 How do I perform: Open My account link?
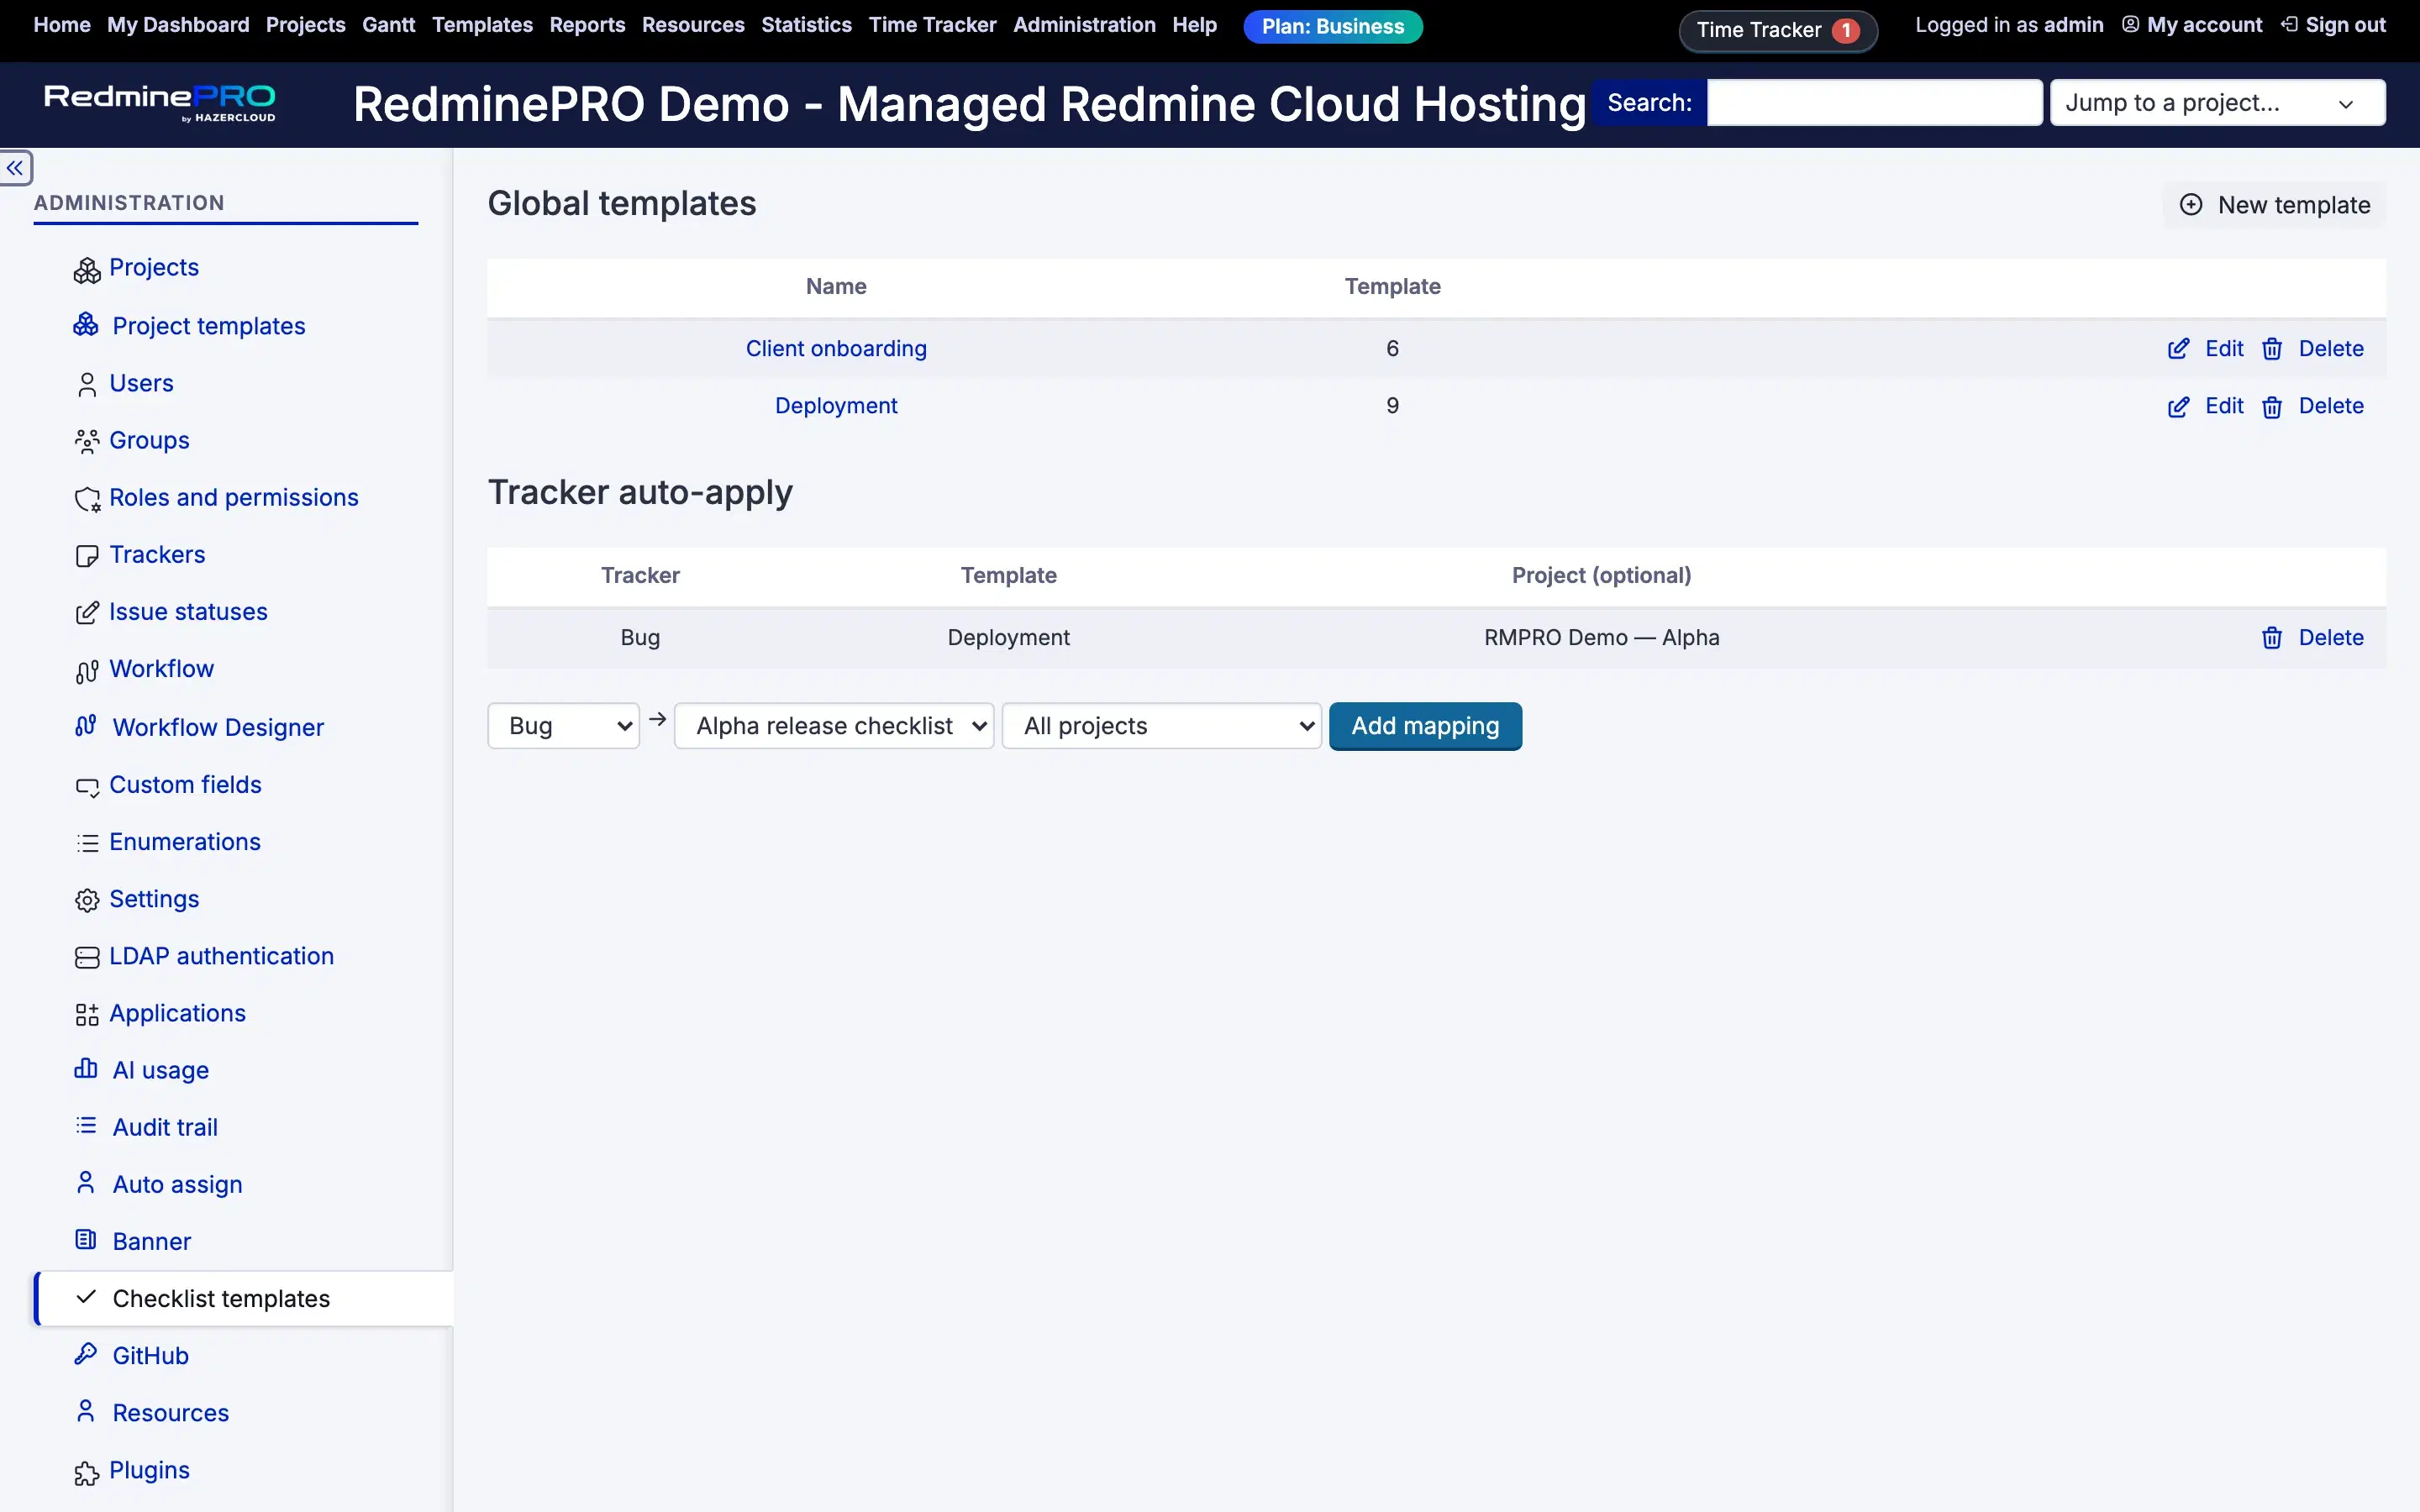click(x=2192, y=25)
